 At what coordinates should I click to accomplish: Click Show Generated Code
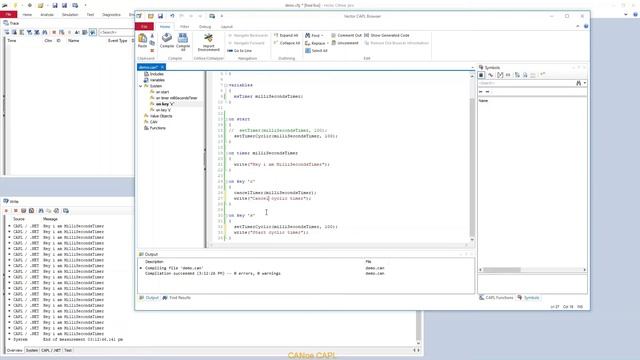pos(387,36)
